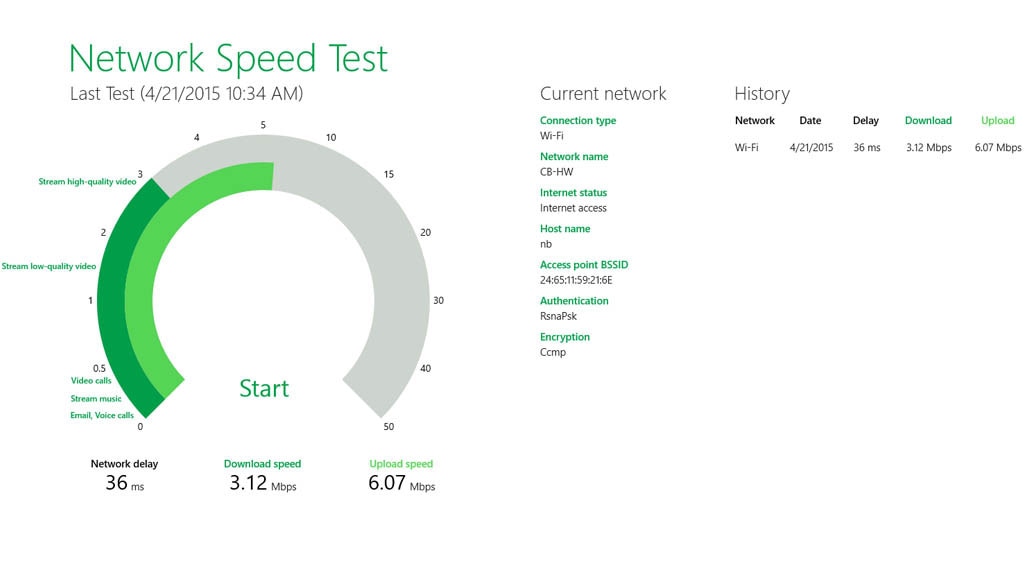This screenshot has width=1024, height=576.
Task: Click the Date column header in History
Action: 810,121
